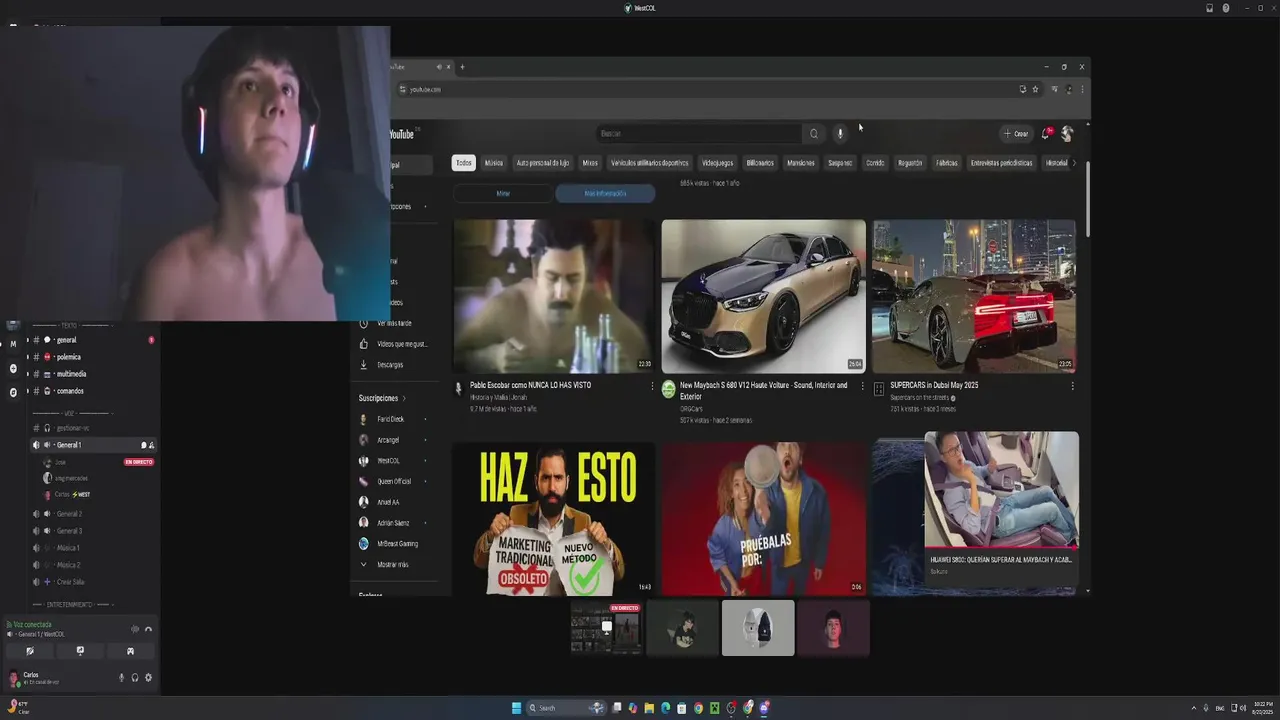Bookmark page with the star icon
The height and width of the screenshot is (720, 1280).
(x=1035, y=89)
